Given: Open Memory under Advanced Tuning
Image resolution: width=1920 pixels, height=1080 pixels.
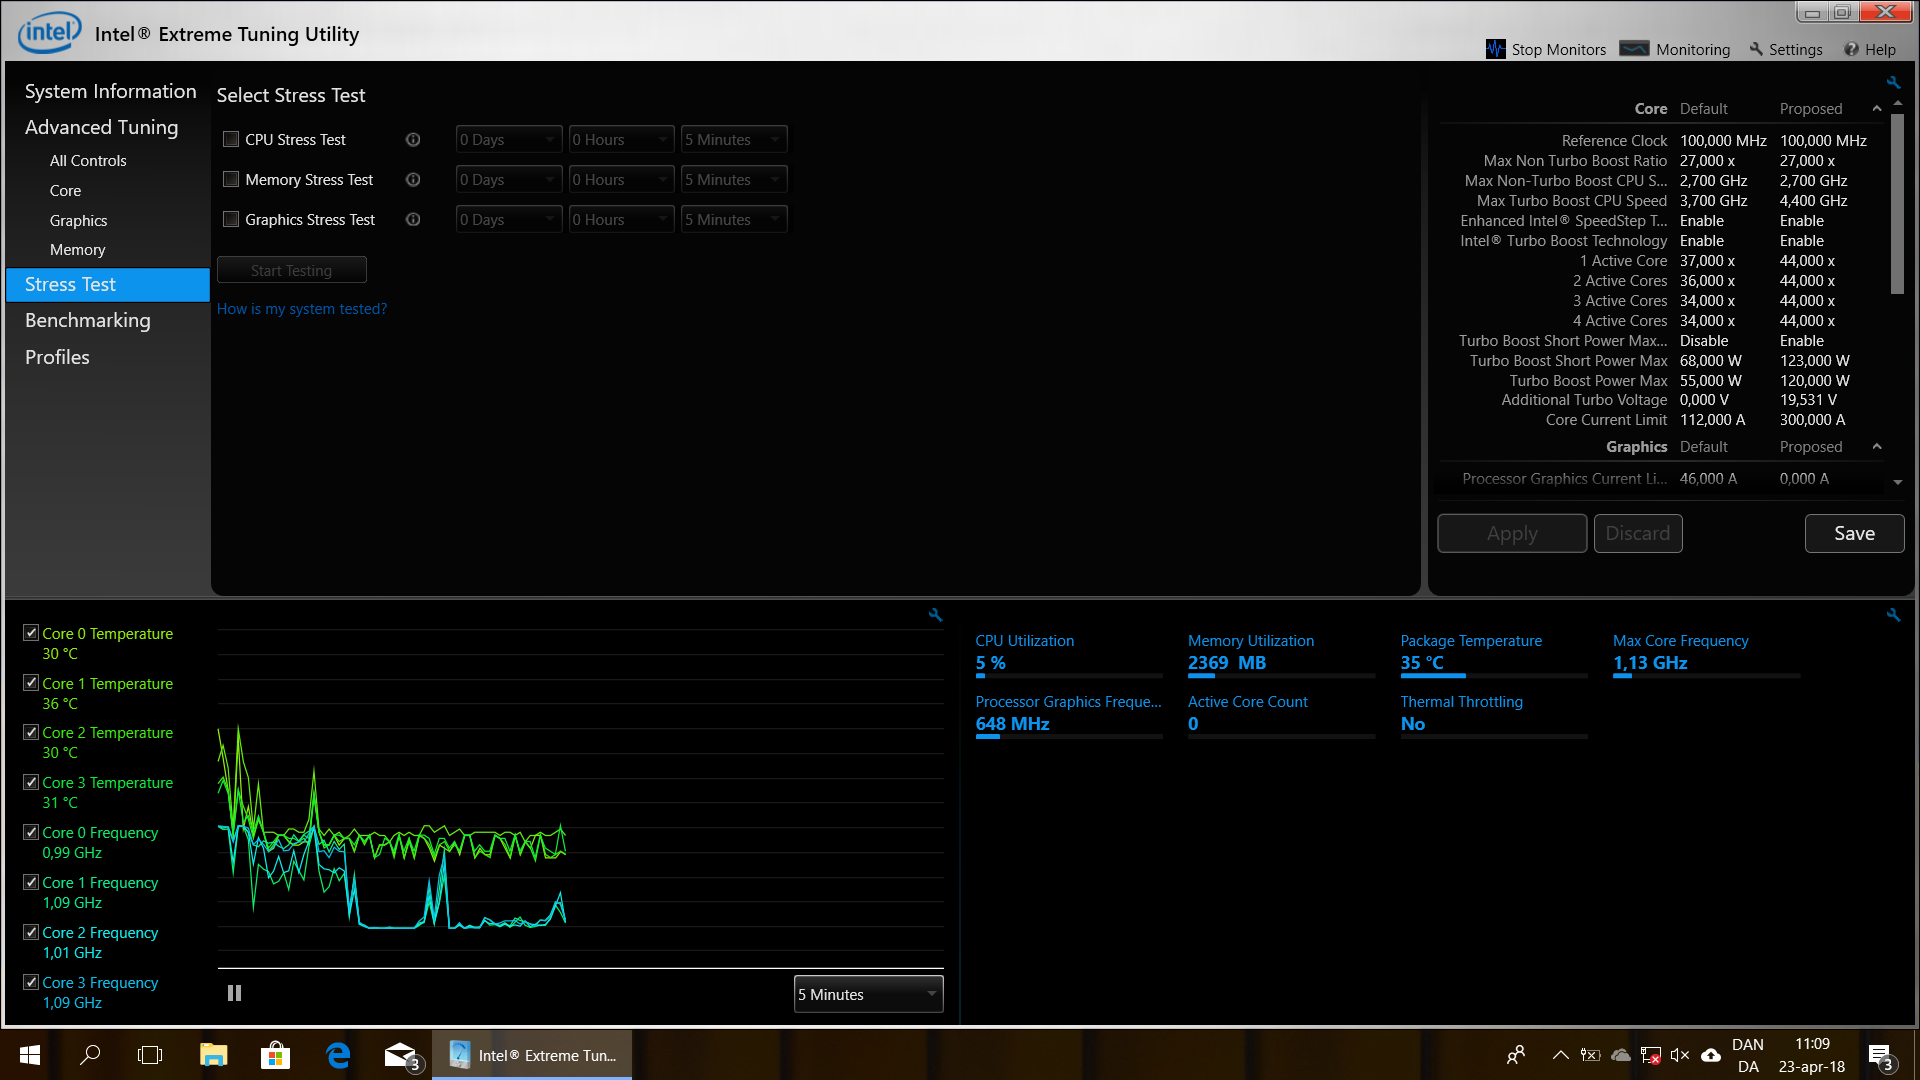Looking at the screenshot, I should (77, 250).
